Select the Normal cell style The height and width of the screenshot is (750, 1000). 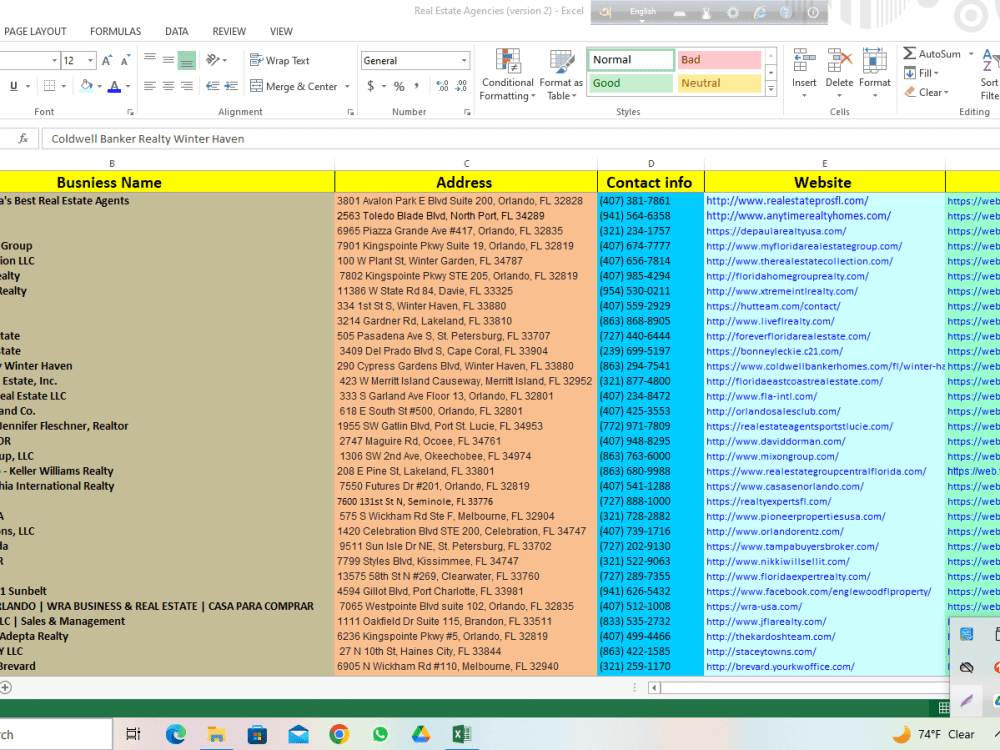point(630,60)
